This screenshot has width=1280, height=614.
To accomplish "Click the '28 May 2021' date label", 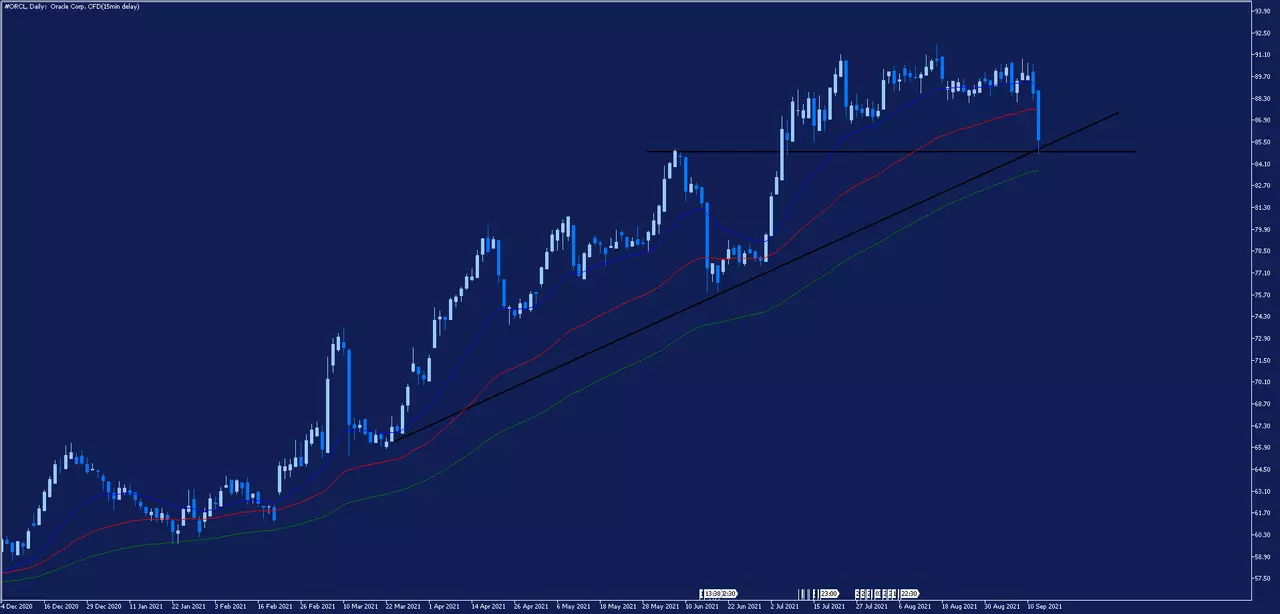I will [x=660, y=606].
